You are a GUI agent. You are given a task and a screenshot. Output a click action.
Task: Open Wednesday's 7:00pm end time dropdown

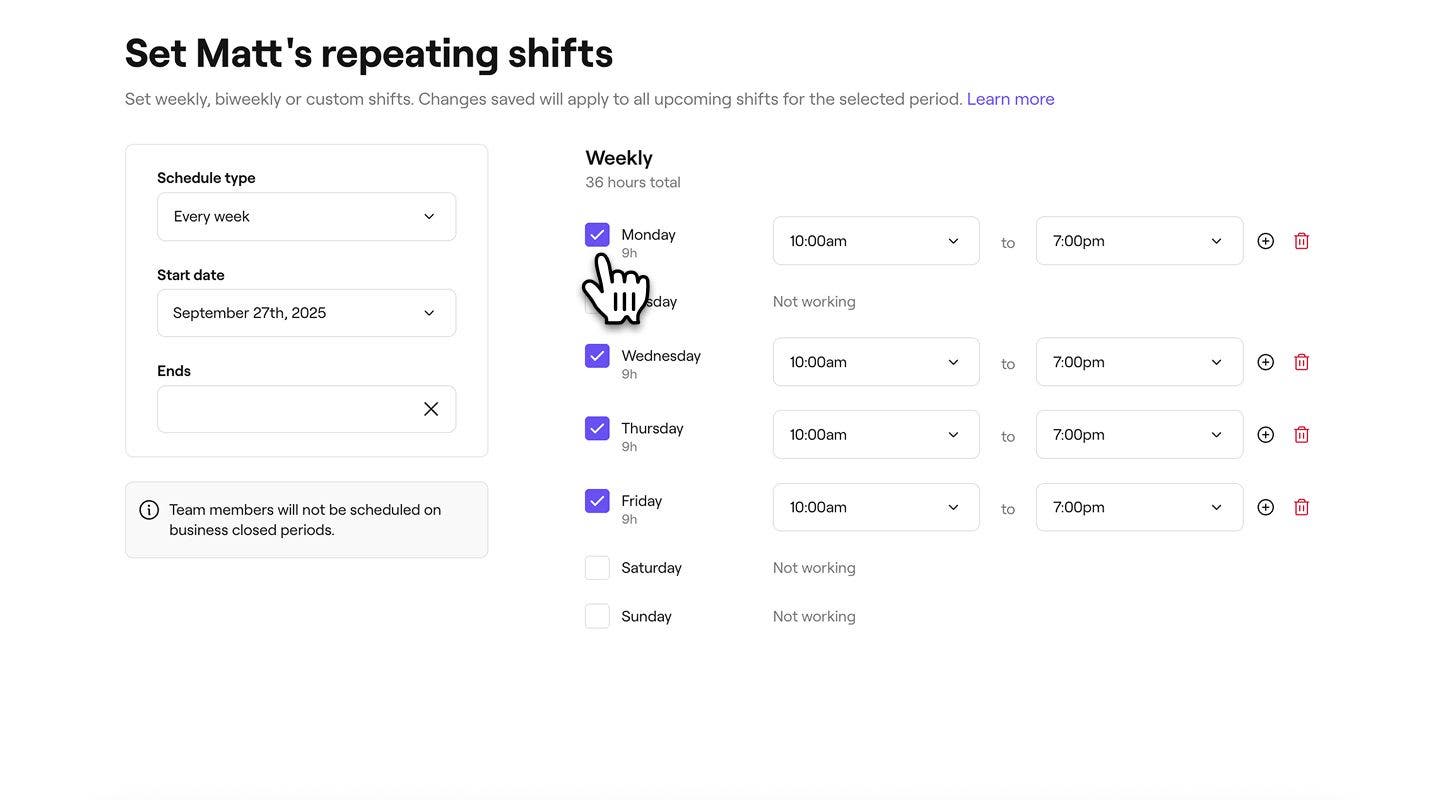pos(1139,362)
